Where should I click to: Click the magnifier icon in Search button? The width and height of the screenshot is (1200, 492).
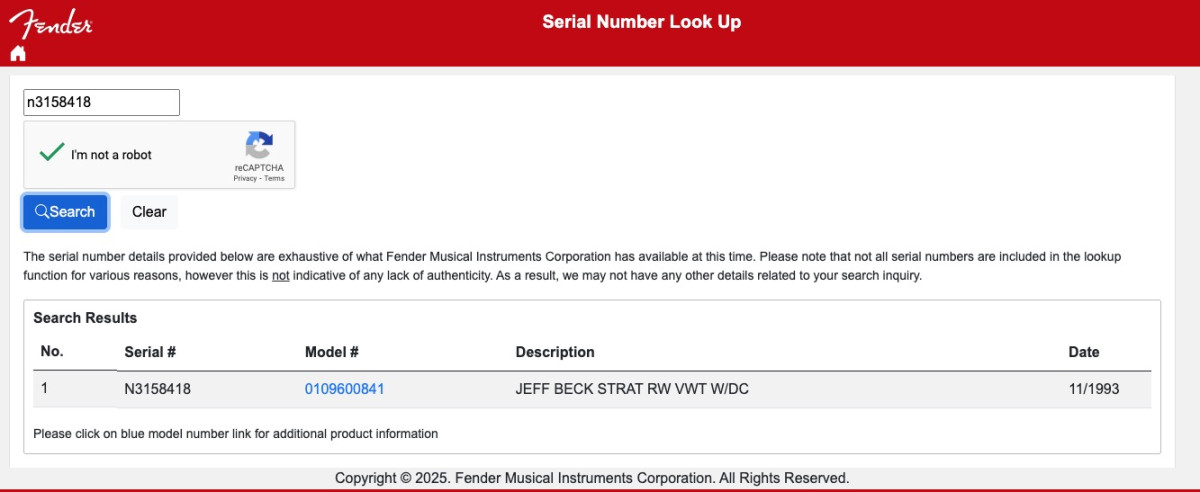click(x=41, y=212)
